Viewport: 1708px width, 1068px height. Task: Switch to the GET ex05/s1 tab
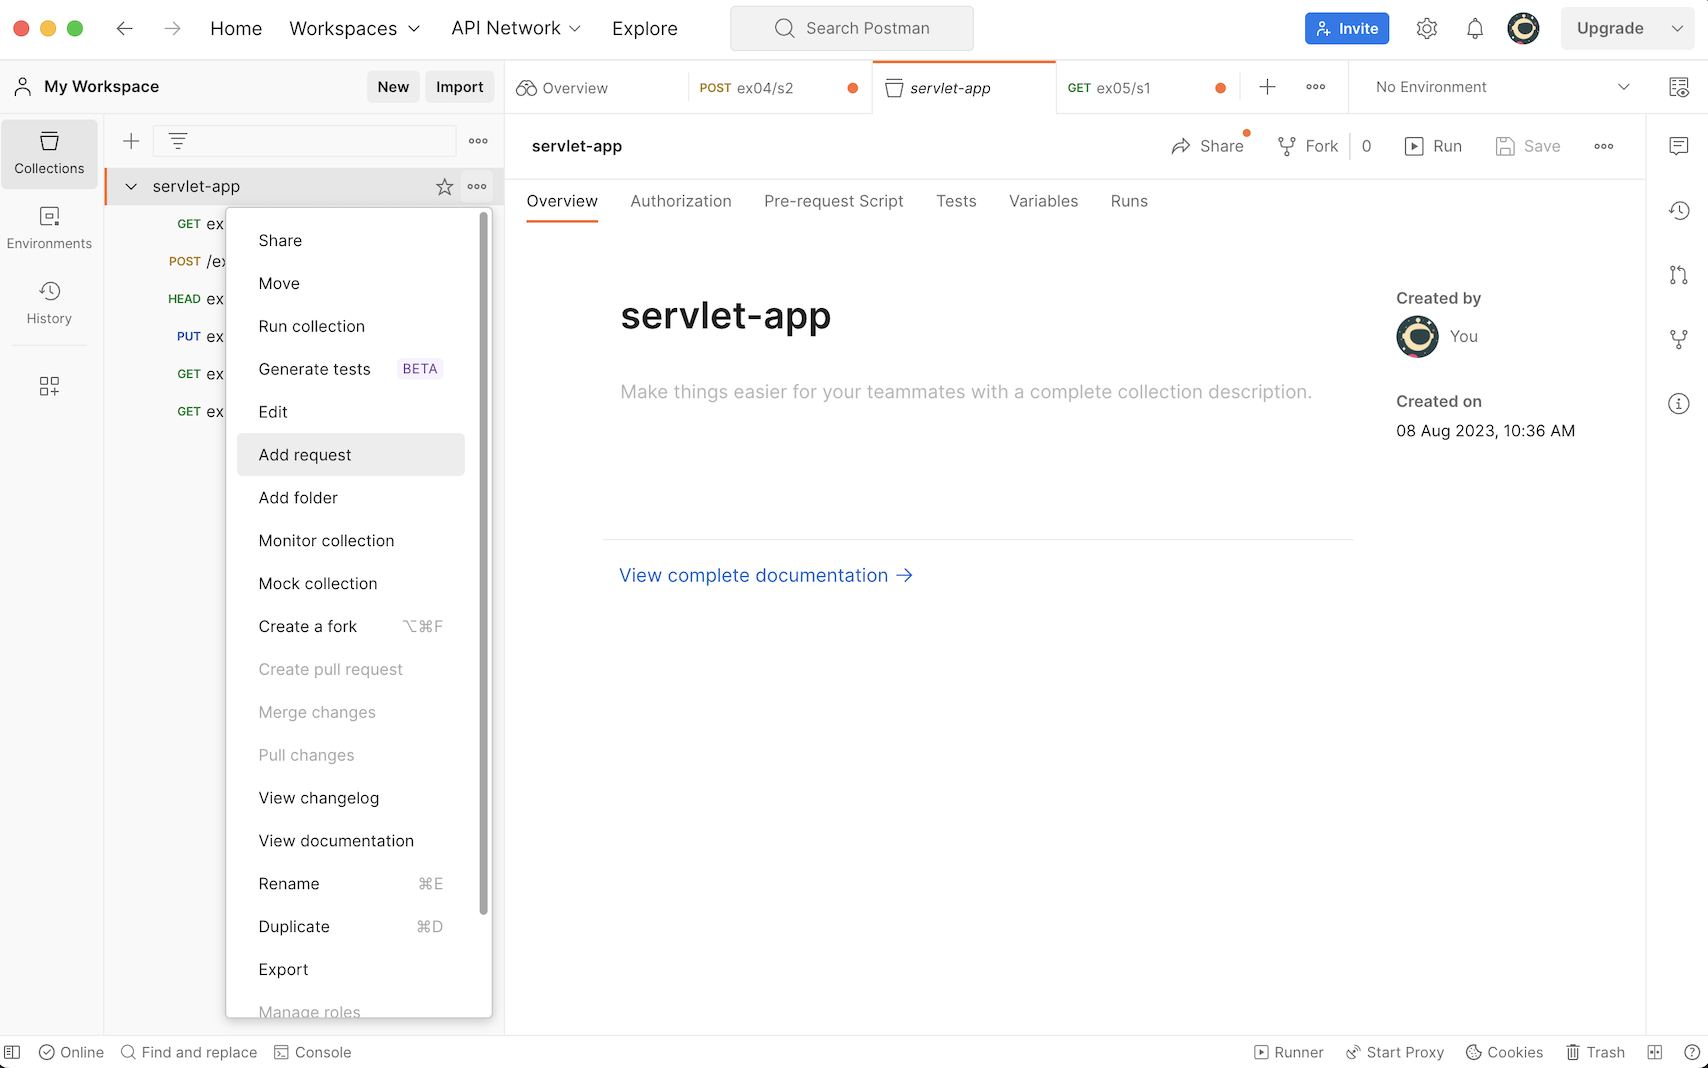click(x=1147, y=88)
